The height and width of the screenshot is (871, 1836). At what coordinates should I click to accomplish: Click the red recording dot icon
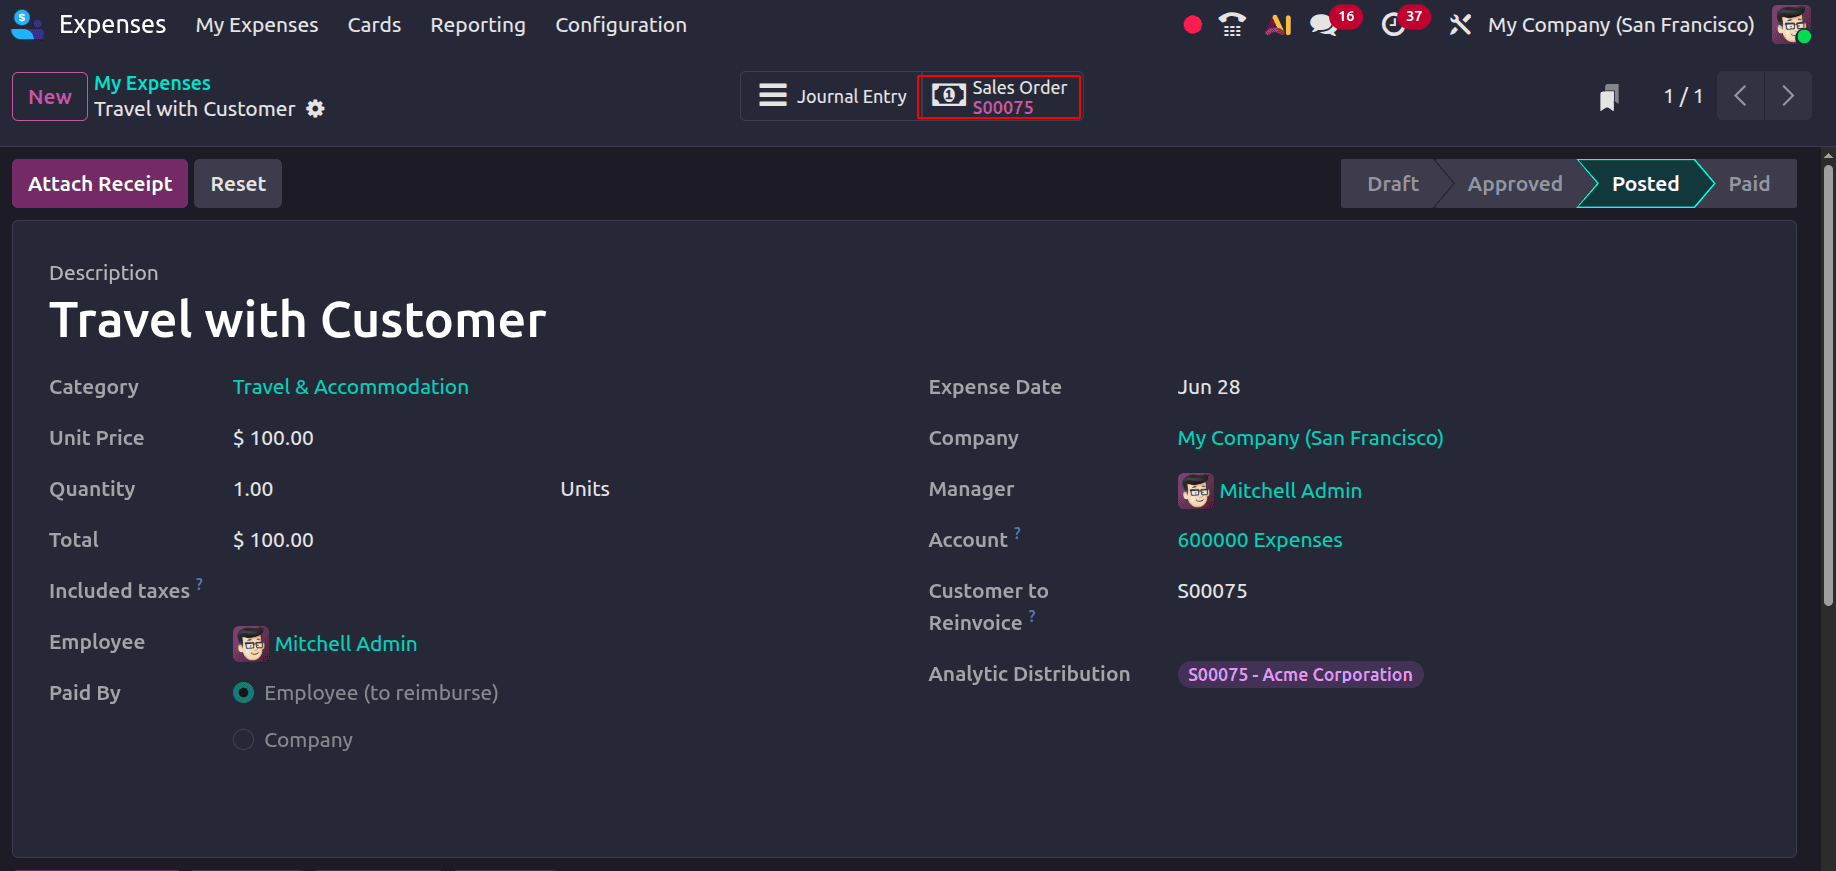(1192, 25)
